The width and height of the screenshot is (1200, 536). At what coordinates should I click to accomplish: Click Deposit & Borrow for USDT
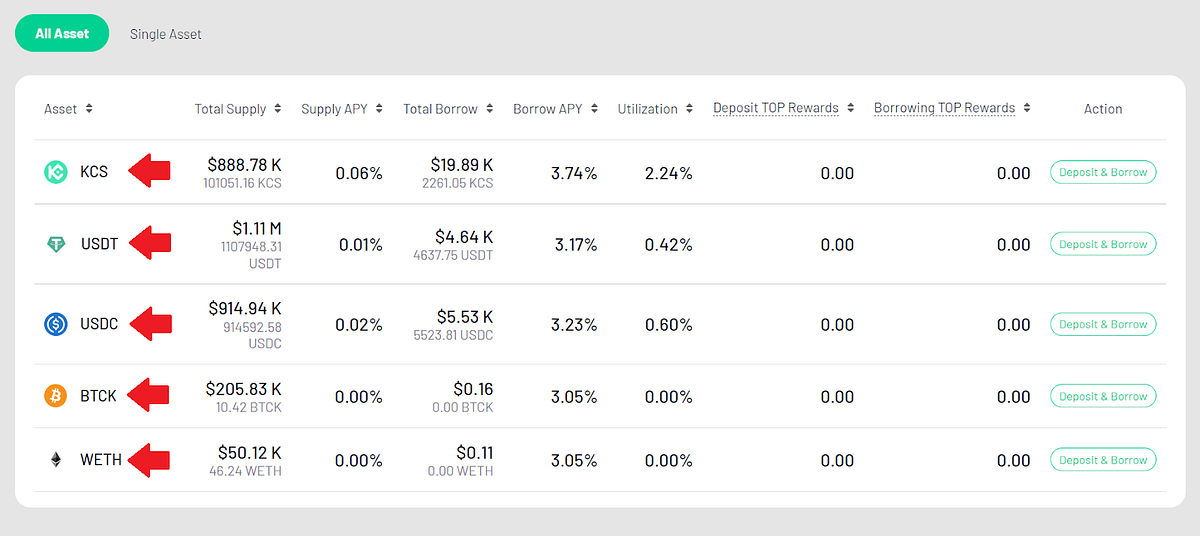coord(1103,244)
